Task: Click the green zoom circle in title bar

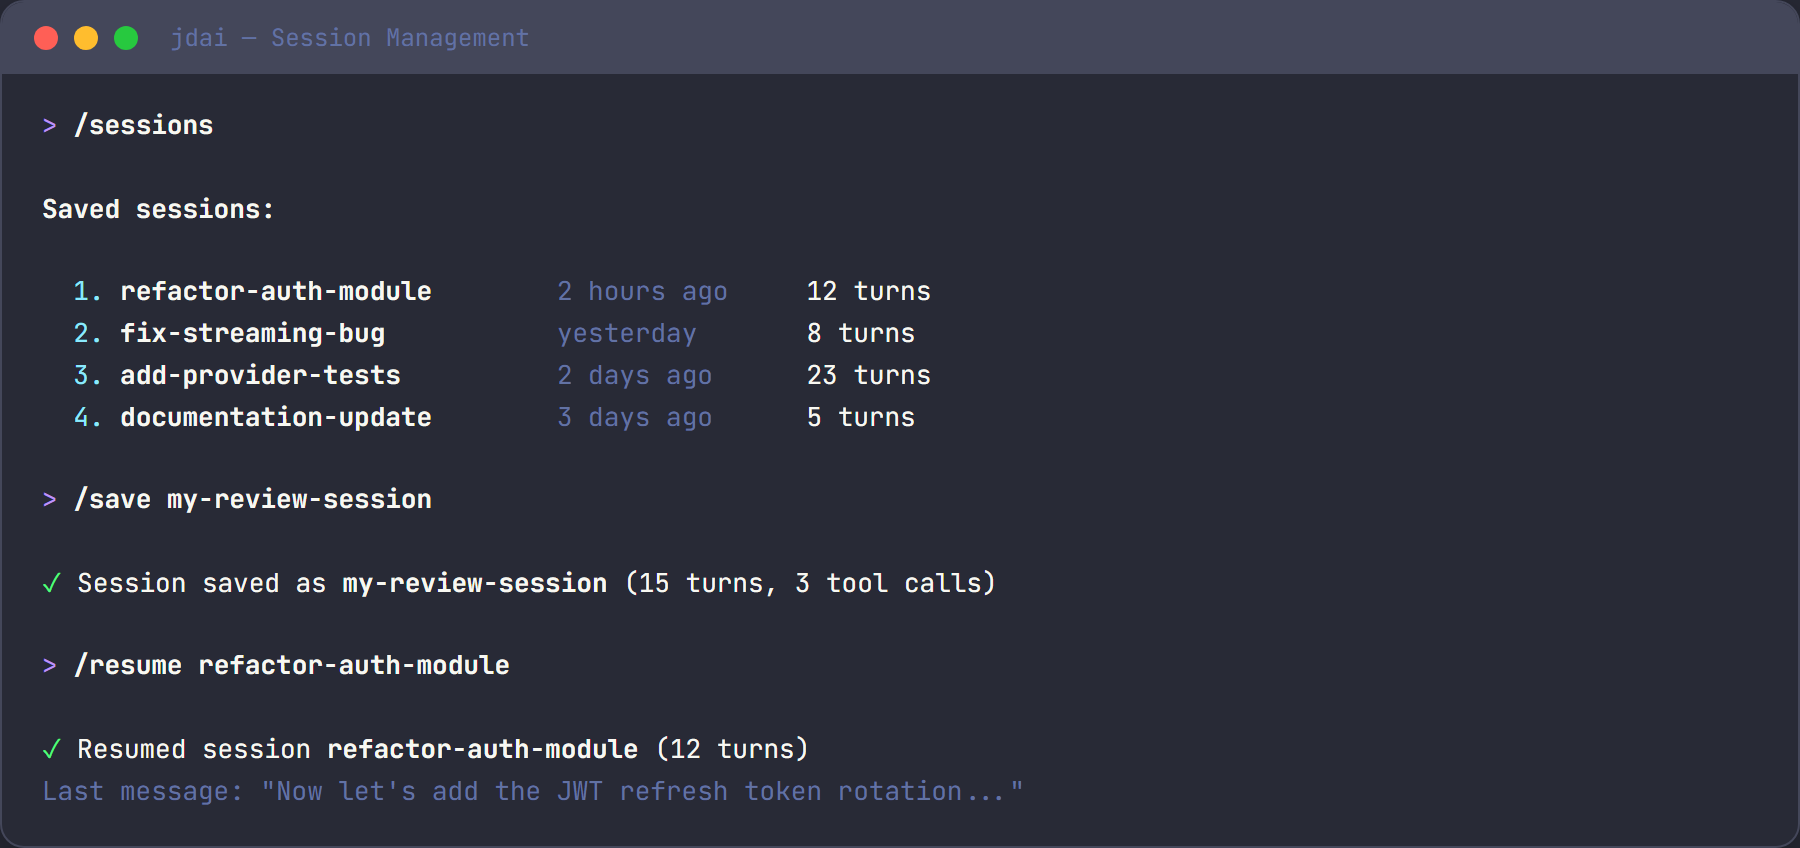Action: [x=126, y=37]
